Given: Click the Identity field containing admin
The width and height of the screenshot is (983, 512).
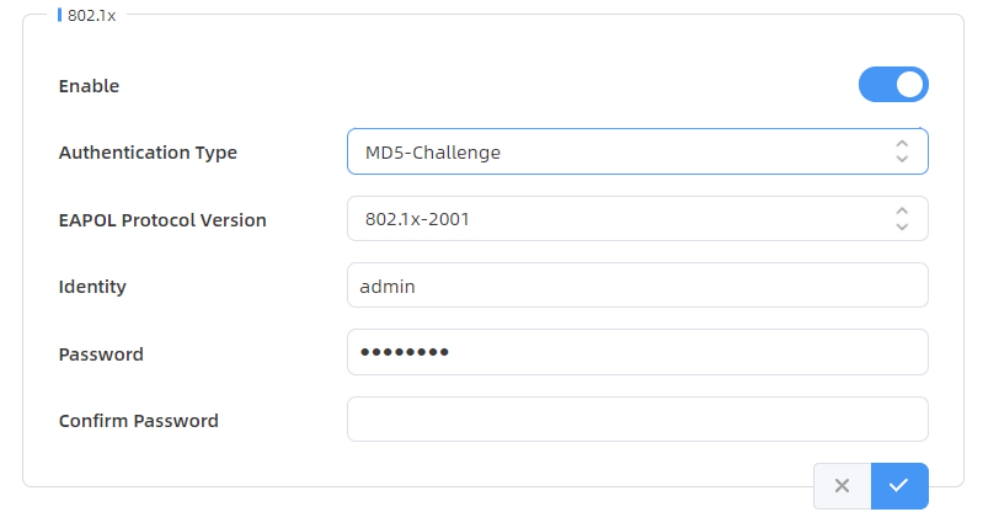Looking at the screenshot, I should tap(637, 286).
